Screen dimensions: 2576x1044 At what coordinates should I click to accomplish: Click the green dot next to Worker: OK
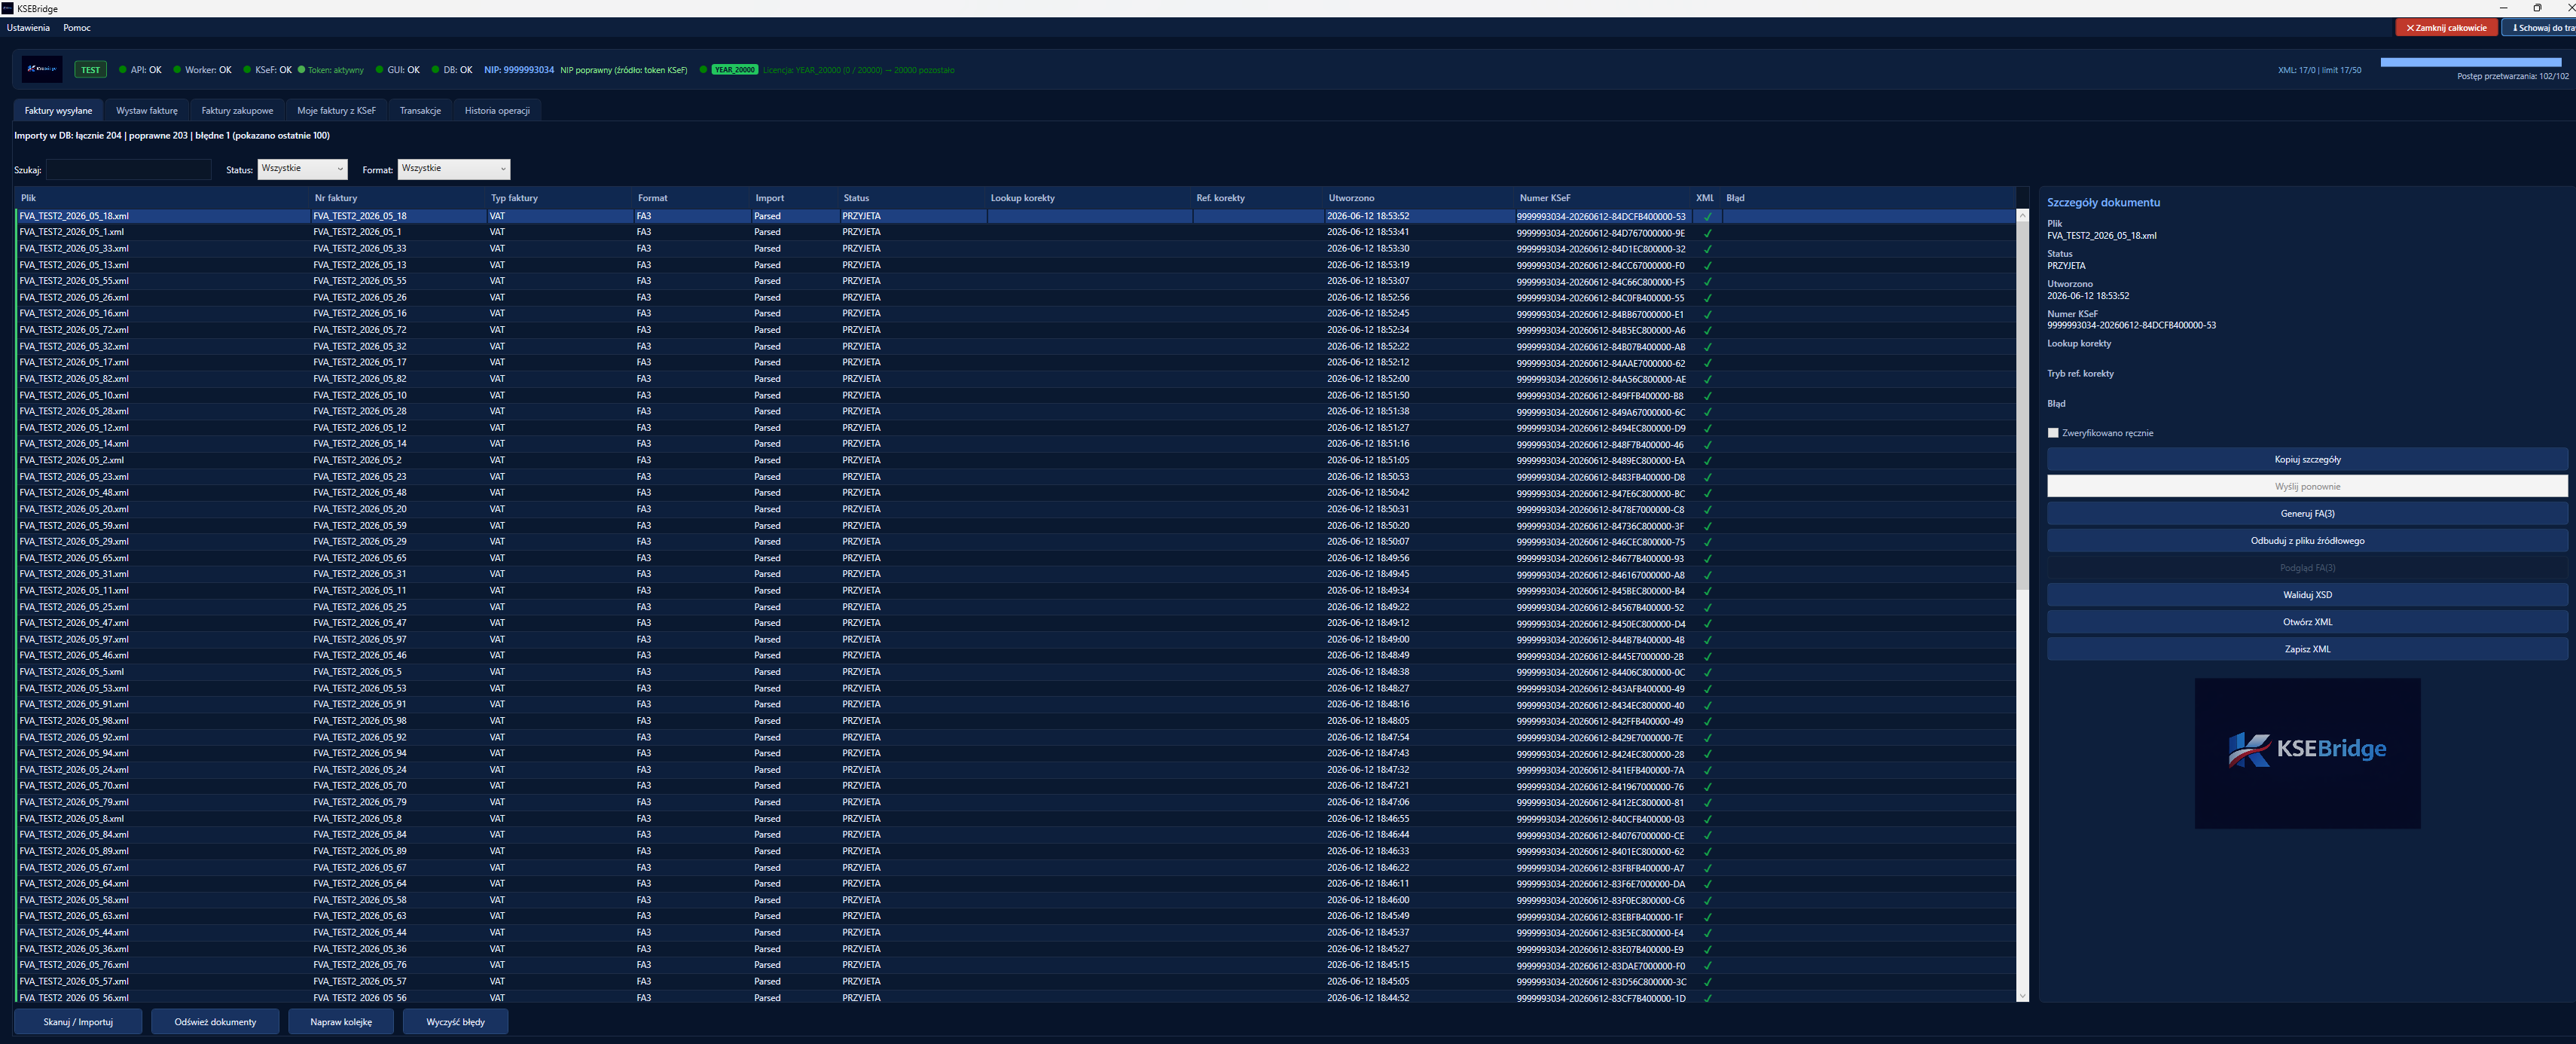[177, 70]
